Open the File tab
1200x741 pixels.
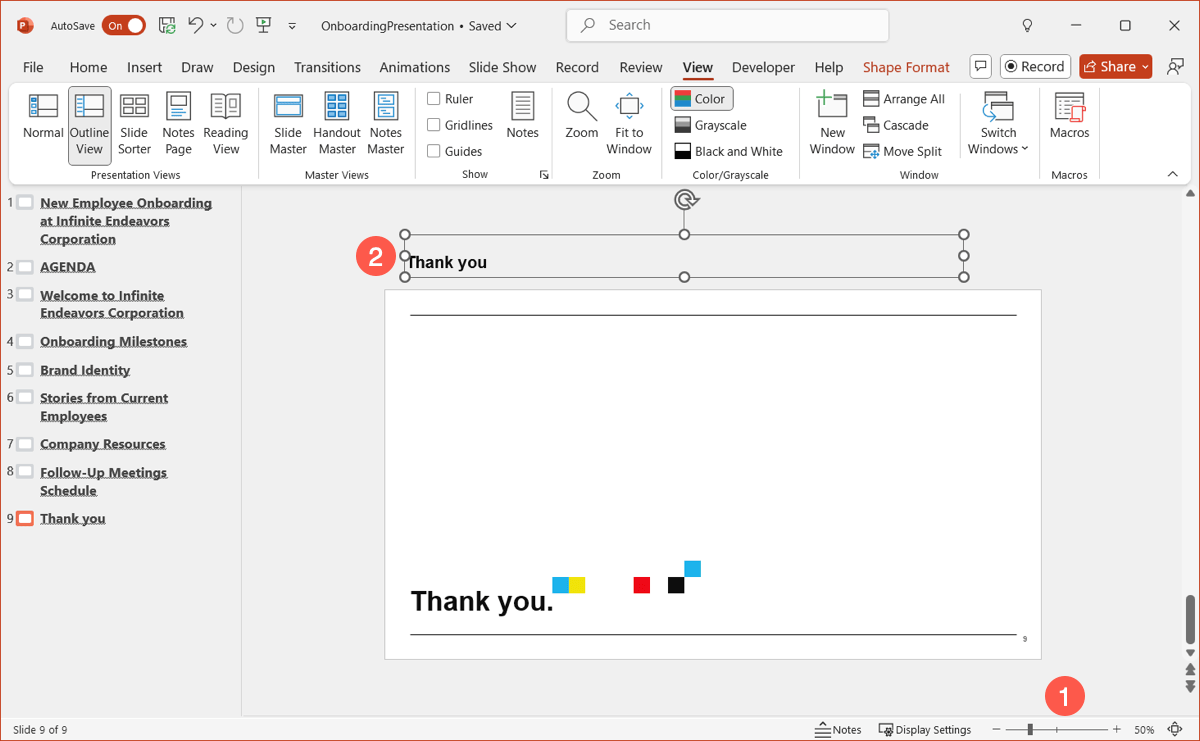coord(33,67)
